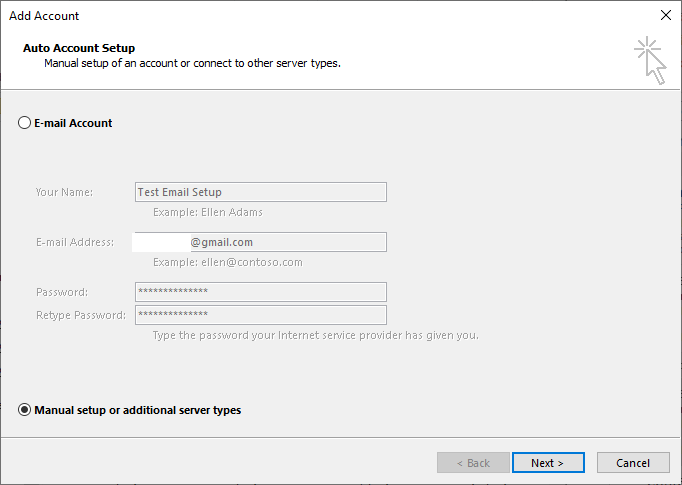Click the "E-mail Address:" label
This screenshot has height=485, width=682.
point(75,242)
